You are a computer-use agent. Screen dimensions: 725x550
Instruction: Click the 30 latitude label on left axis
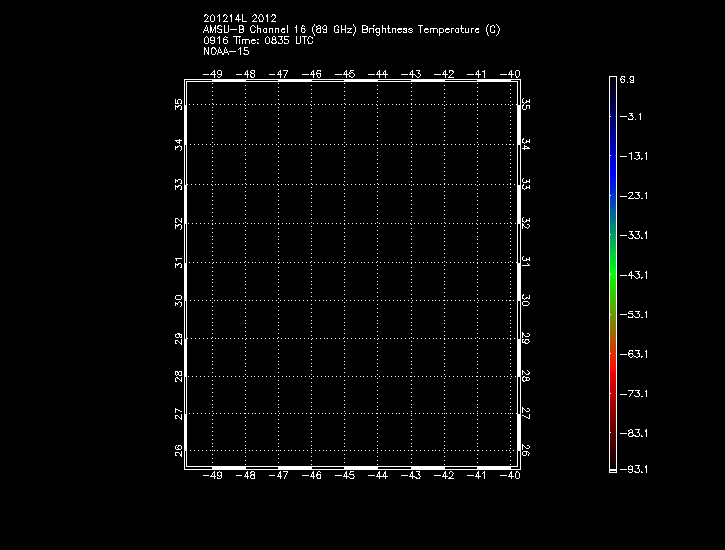click(179, 299)
